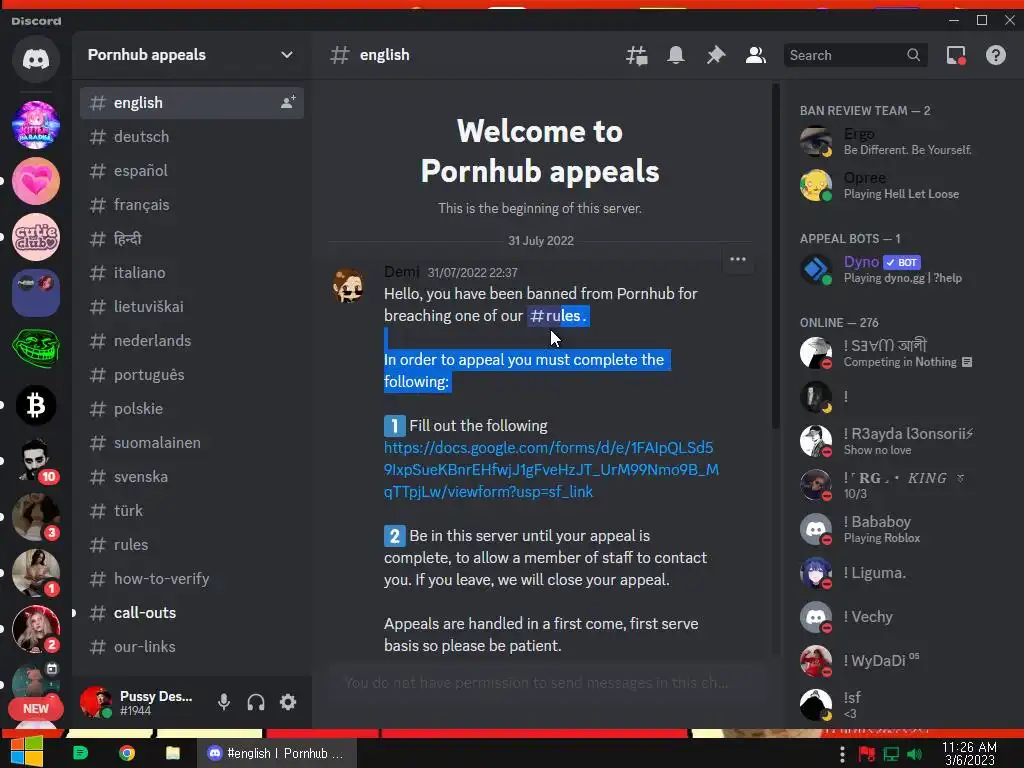Open the Threads icon in channel header
The width and height of the screenshot is (1024, 768).
point(637,56)
